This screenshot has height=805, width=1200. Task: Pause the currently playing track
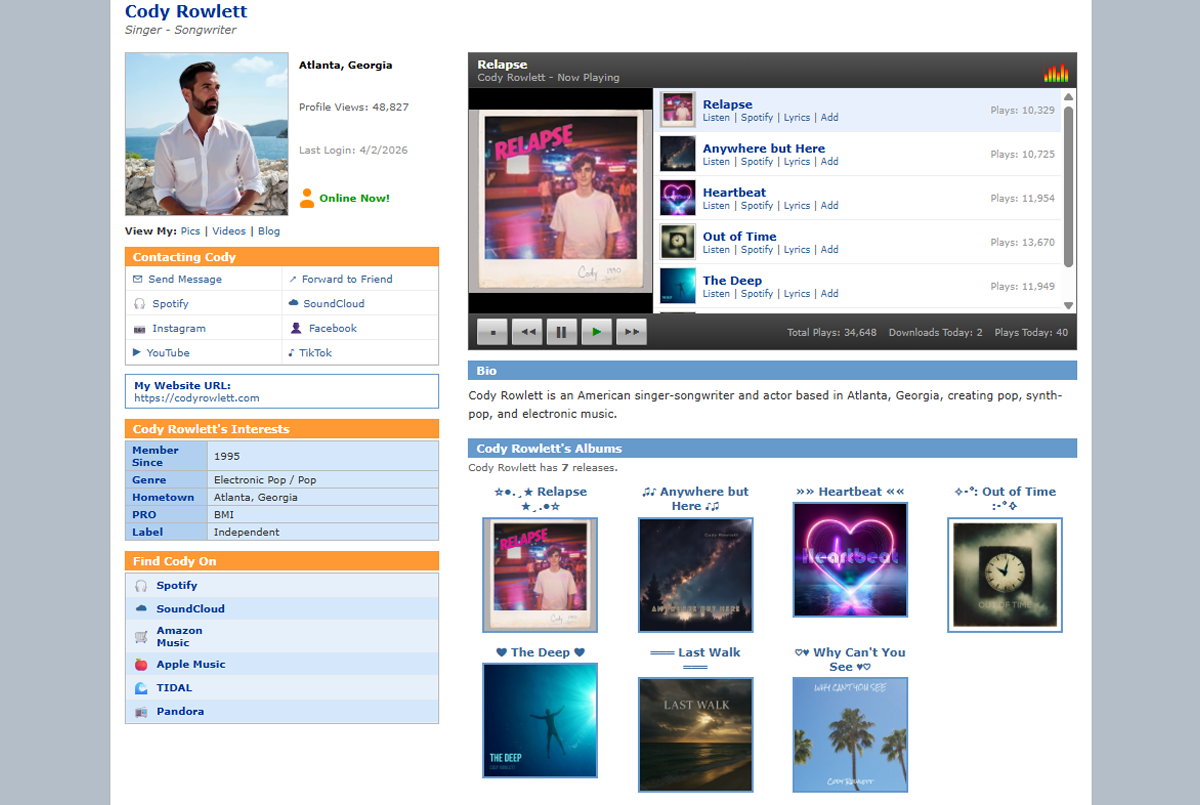(x=562, y=332)
